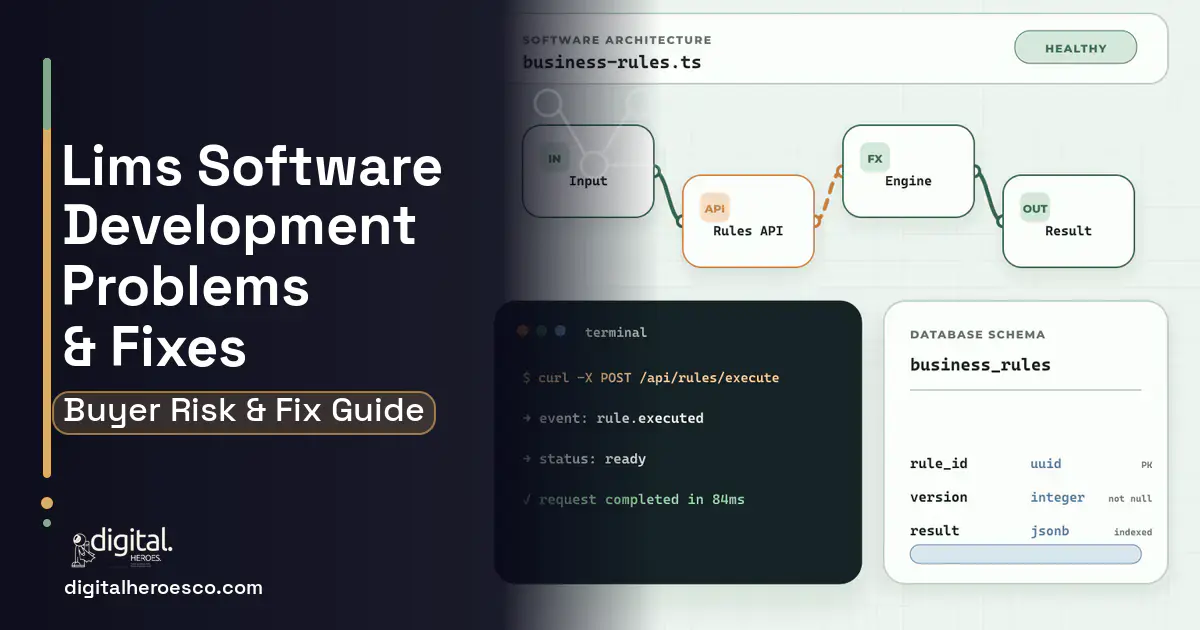The image size is (1200, 630).
Task: Click the green terminal window dot
Action: 541,331
